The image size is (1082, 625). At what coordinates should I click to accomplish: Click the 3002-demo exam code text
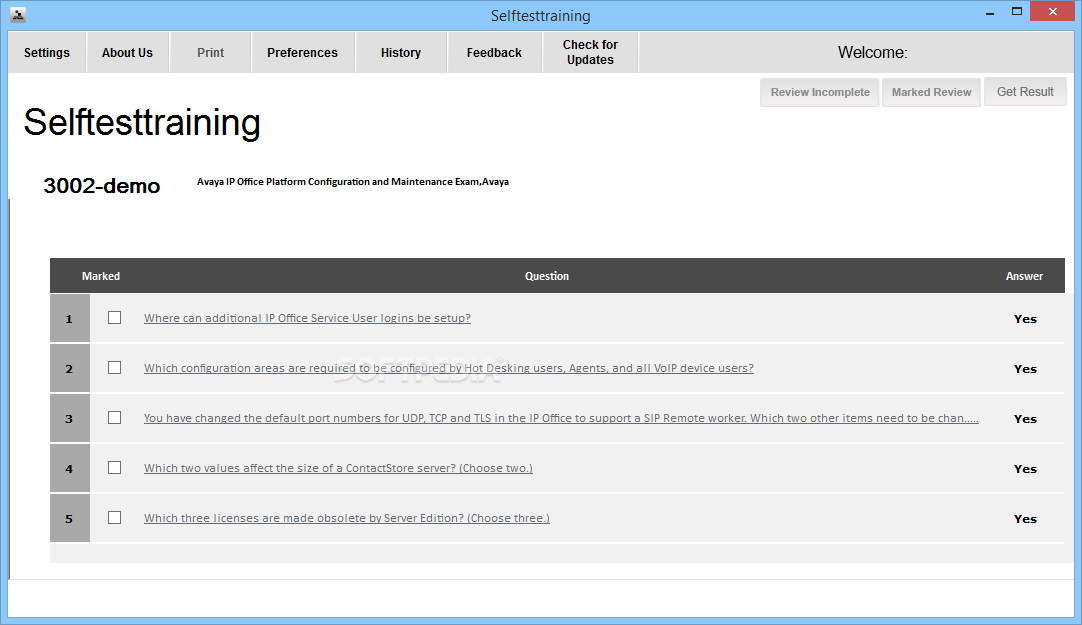point(101,186)
